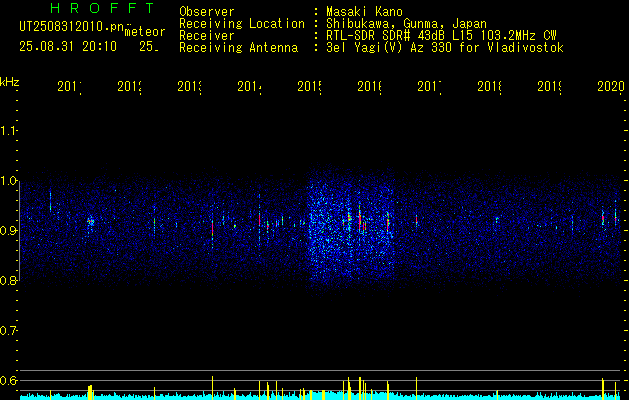Click the gray vertical bar spanning 0.8 to 1.0 kHz
Screen dimensions: 629x400
click(19, 231)
